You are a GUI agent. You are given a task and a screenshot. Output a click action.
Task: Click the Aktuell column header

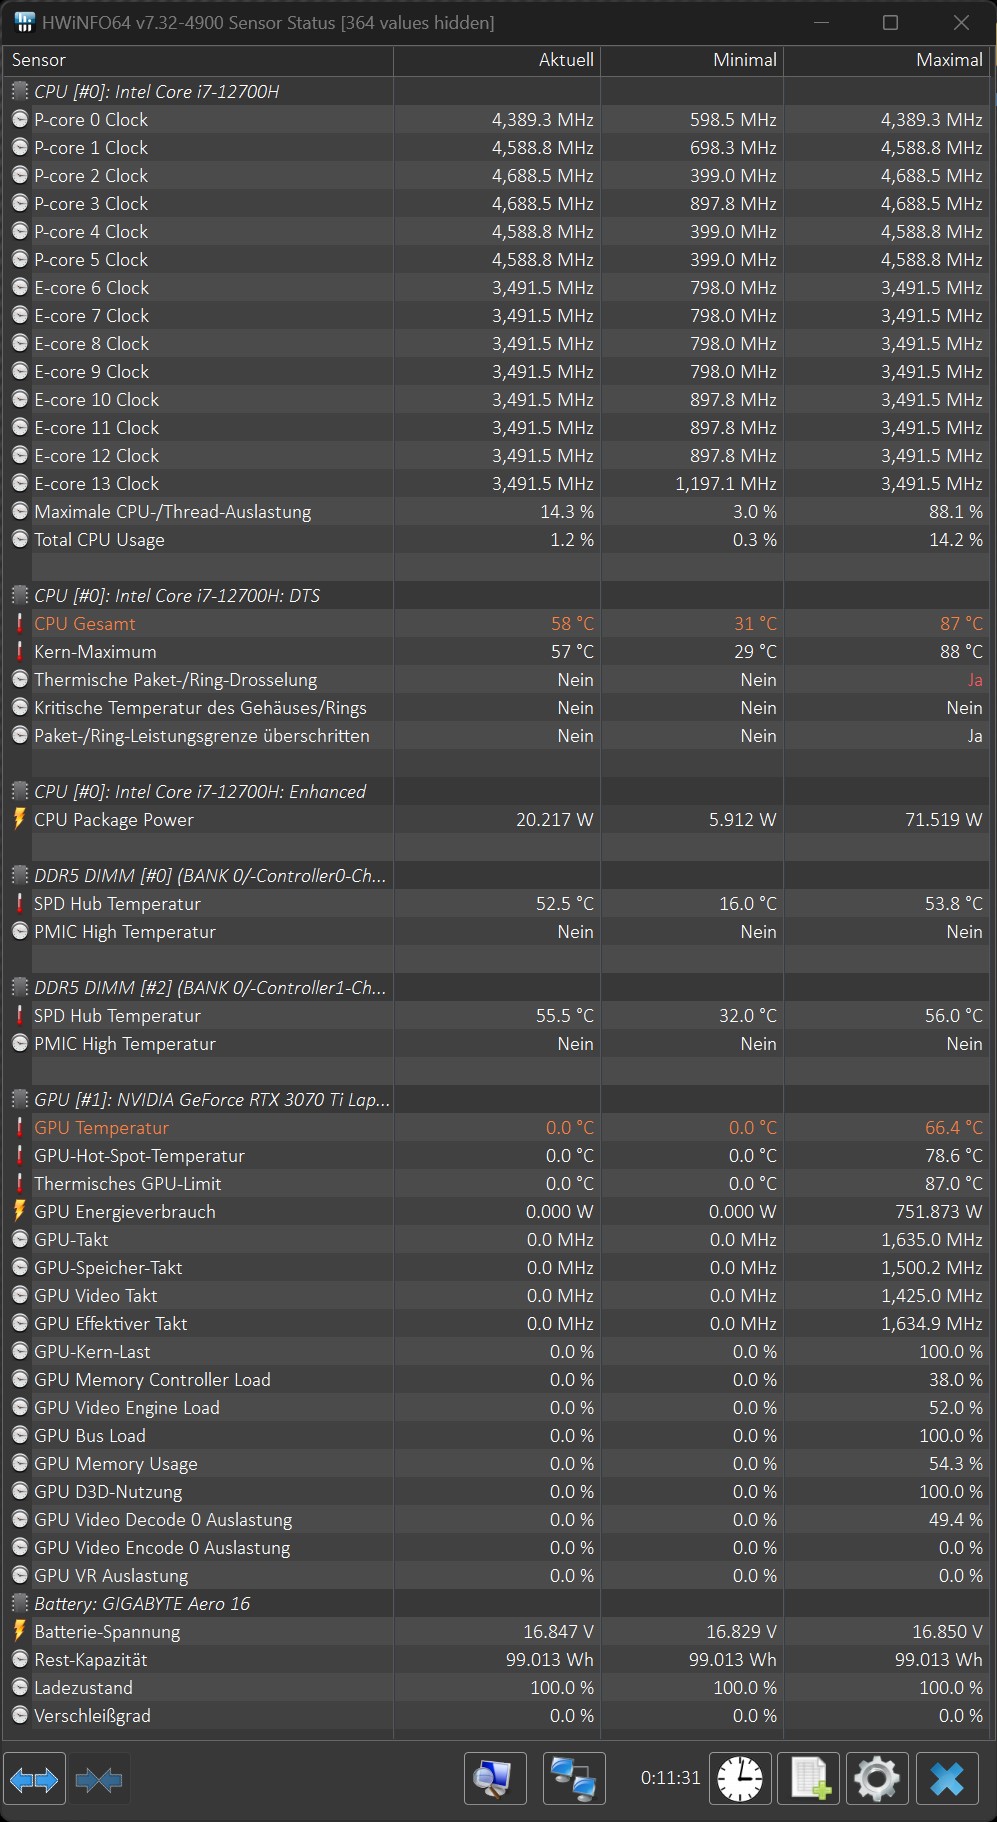click(497, 60)
